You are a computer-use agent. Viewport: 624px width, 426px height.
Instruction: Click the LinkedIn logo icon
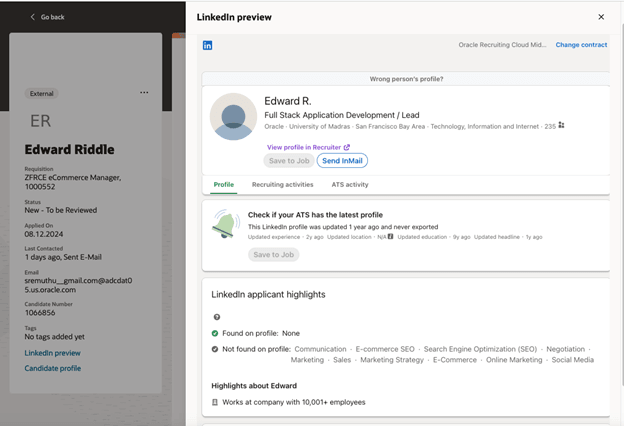point(207,45)
